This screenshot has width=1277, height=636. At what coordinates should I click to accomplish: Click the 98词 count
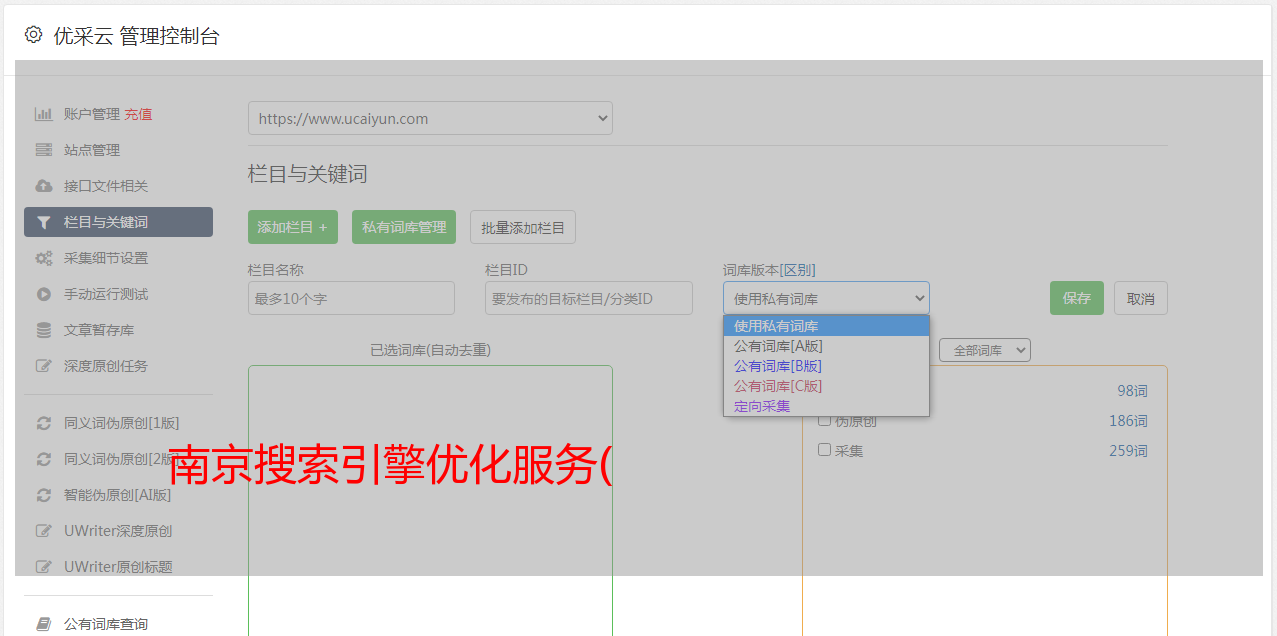click(1132, 391)
